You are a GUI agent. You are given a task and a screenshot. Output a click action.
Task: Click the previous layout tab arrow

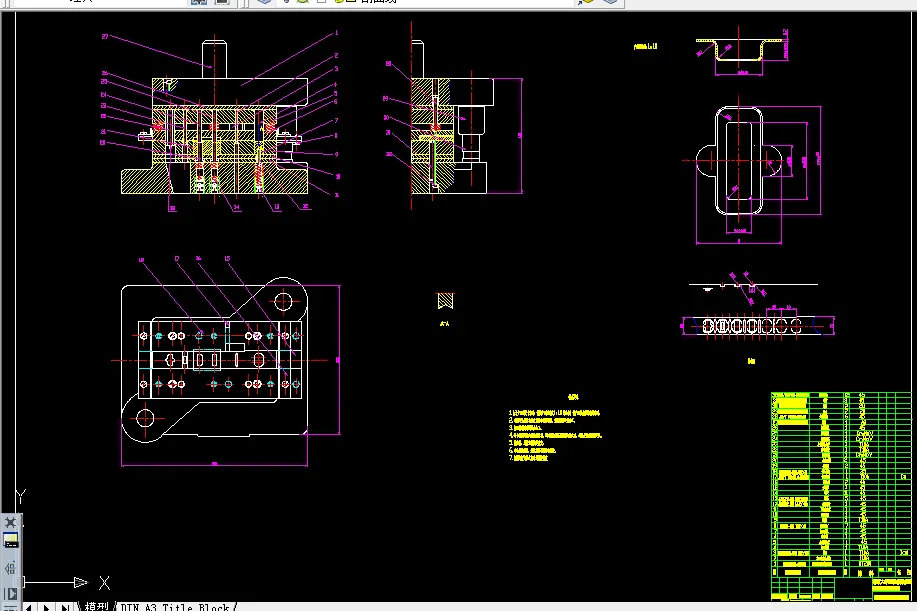point(29,607)
